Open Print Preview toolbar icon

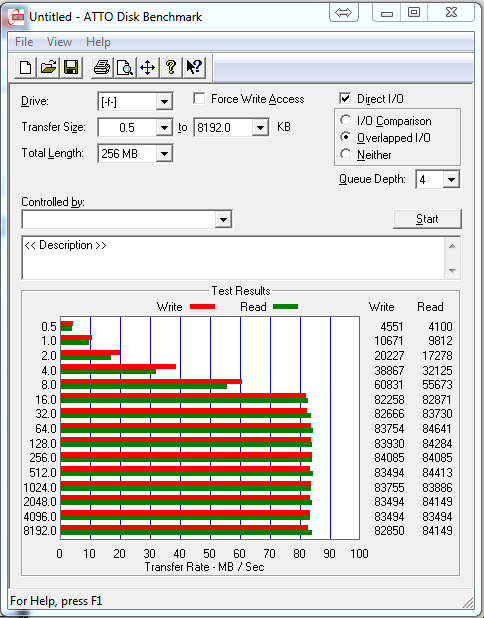[x=125, y=67]
